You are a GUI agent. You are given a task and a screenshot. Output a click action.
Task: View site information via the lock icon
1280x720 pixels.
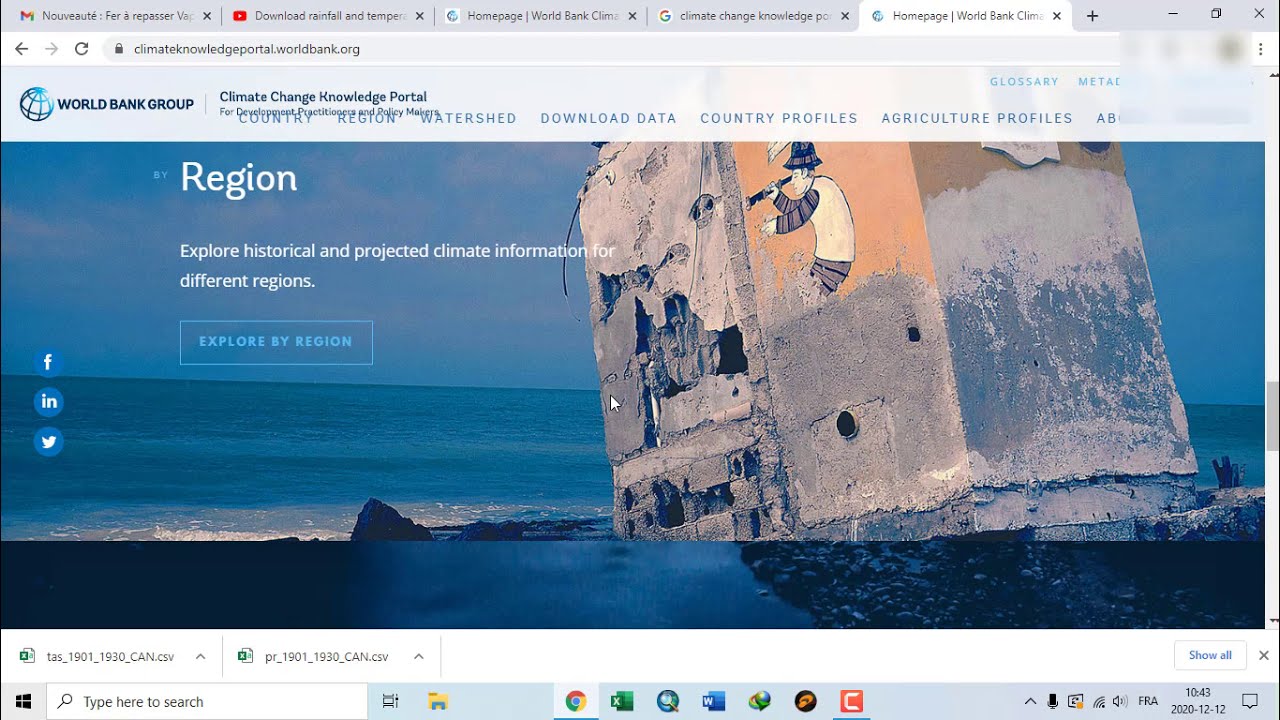(x=119, y=49)
